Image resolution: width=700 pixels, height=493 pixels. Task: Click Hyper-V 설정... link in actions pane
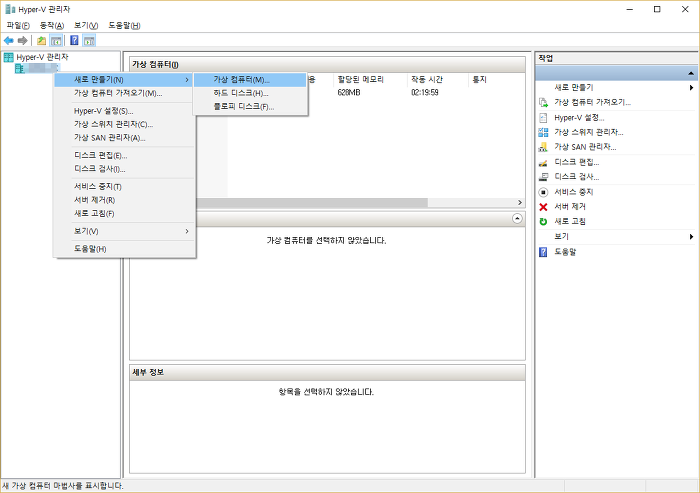[579, 118]
